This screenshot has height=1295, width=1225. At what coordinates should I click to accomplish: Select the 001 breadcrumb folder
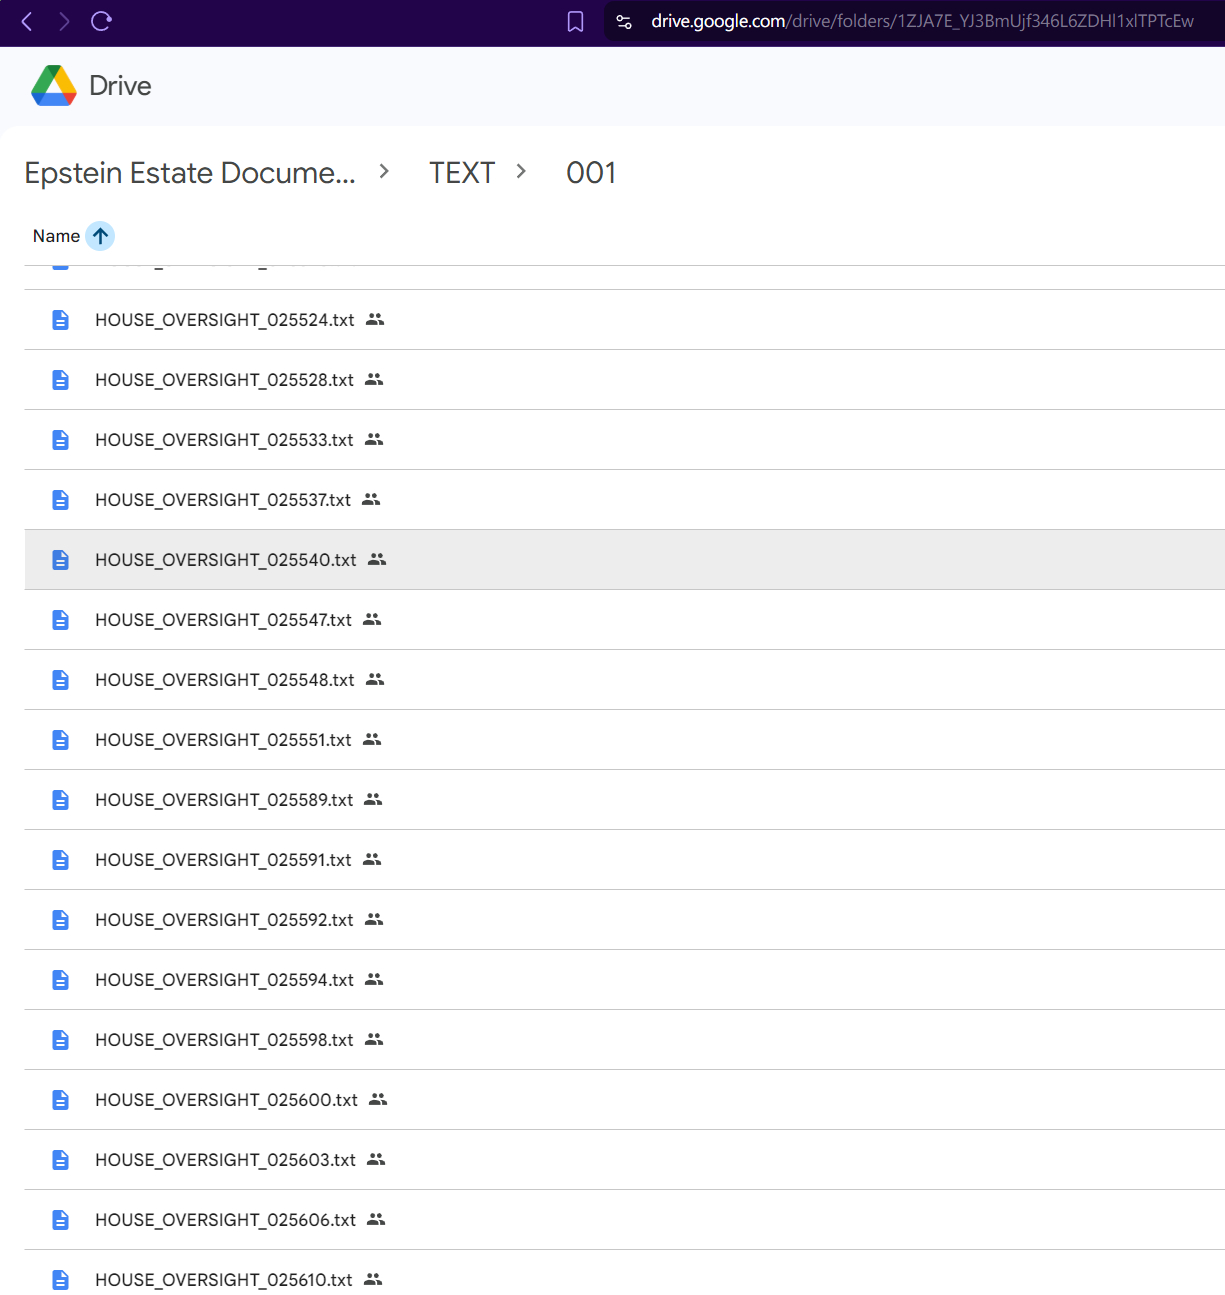tap(591, 173)
